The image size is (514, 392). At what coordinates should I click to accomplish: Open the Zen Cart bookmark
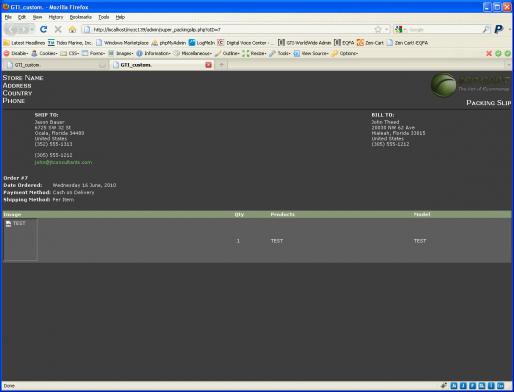(370, 43)
